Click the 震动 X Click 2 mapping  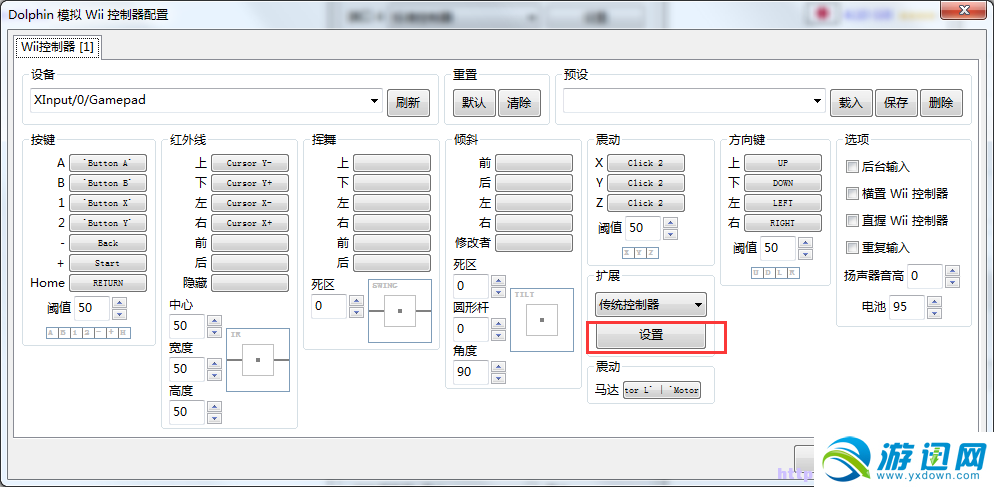pyautogui.click(x=646, y=163)
